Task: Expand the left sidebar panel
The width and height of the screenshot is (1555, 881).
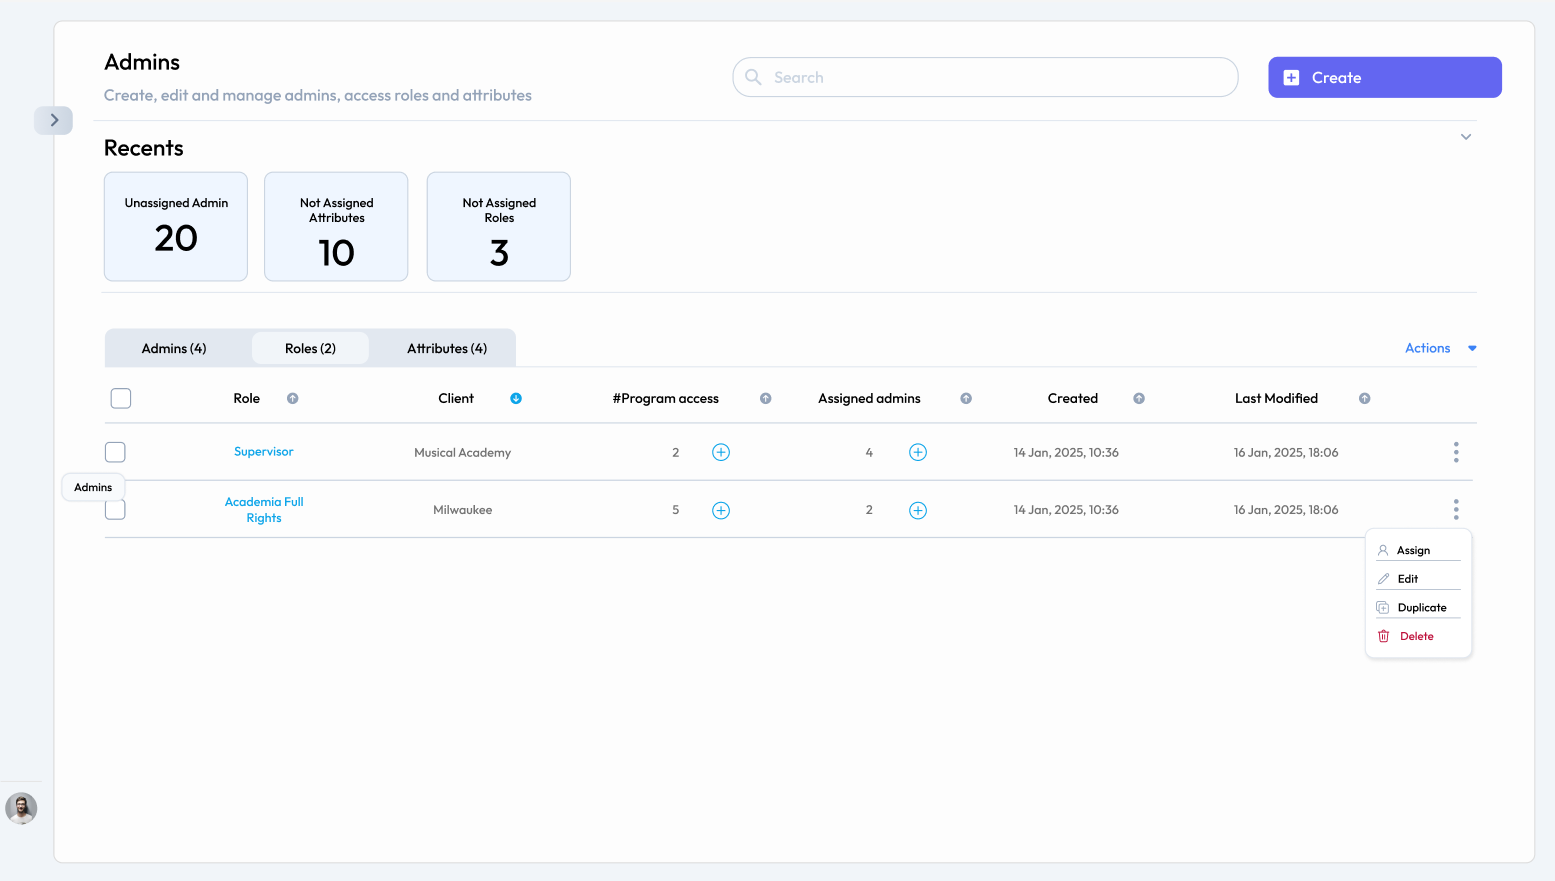Action: (x=54, y=120)
